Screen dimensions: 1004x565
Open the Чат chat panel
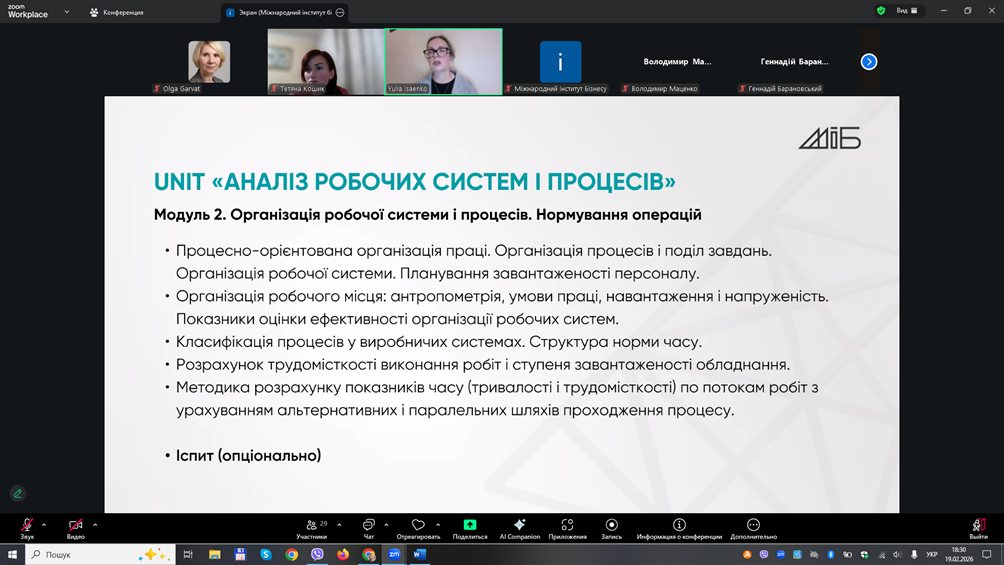pyautogui.click(x=368, y=526)
